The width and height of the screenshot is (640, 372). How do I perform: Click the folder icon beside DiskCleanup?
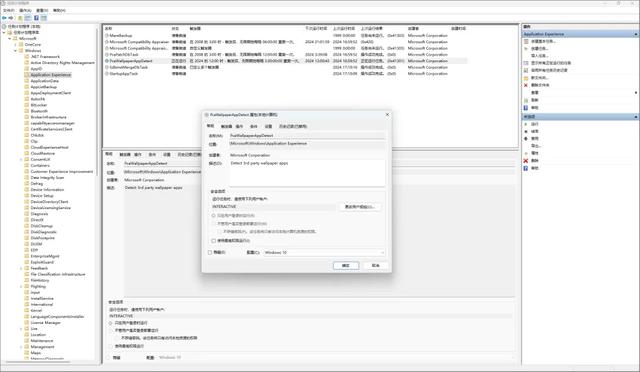coord(27,226)
